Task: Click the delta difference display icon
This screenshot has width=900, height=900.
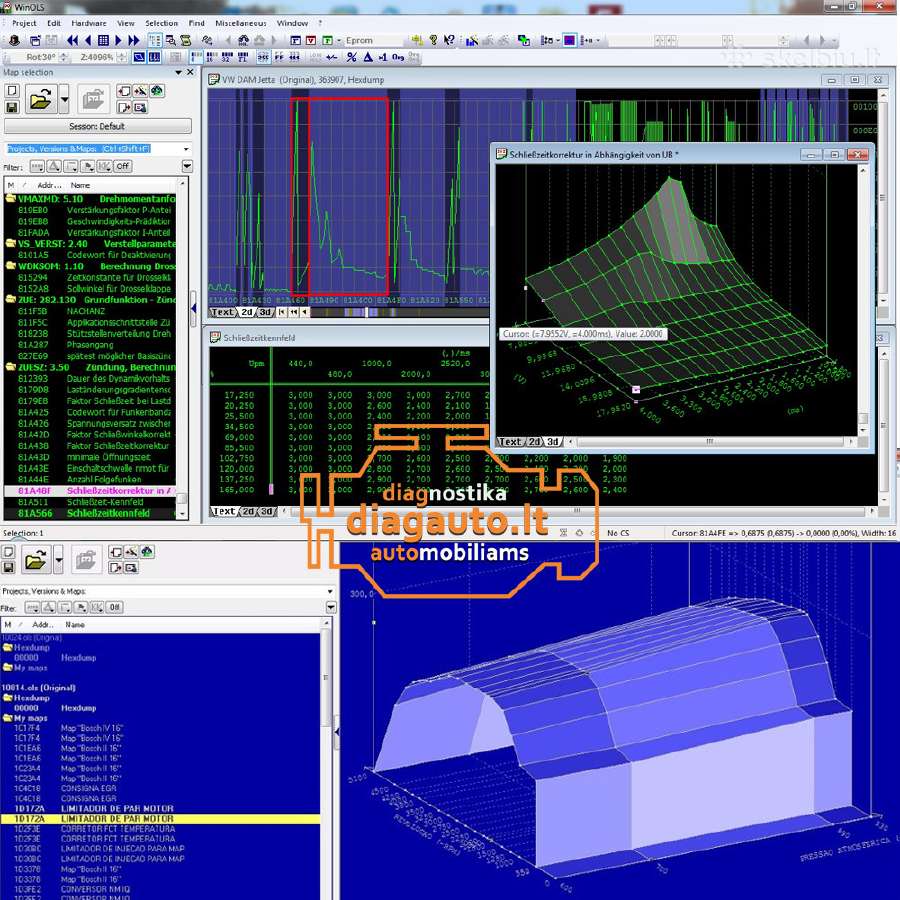Action: pos(368,57)
